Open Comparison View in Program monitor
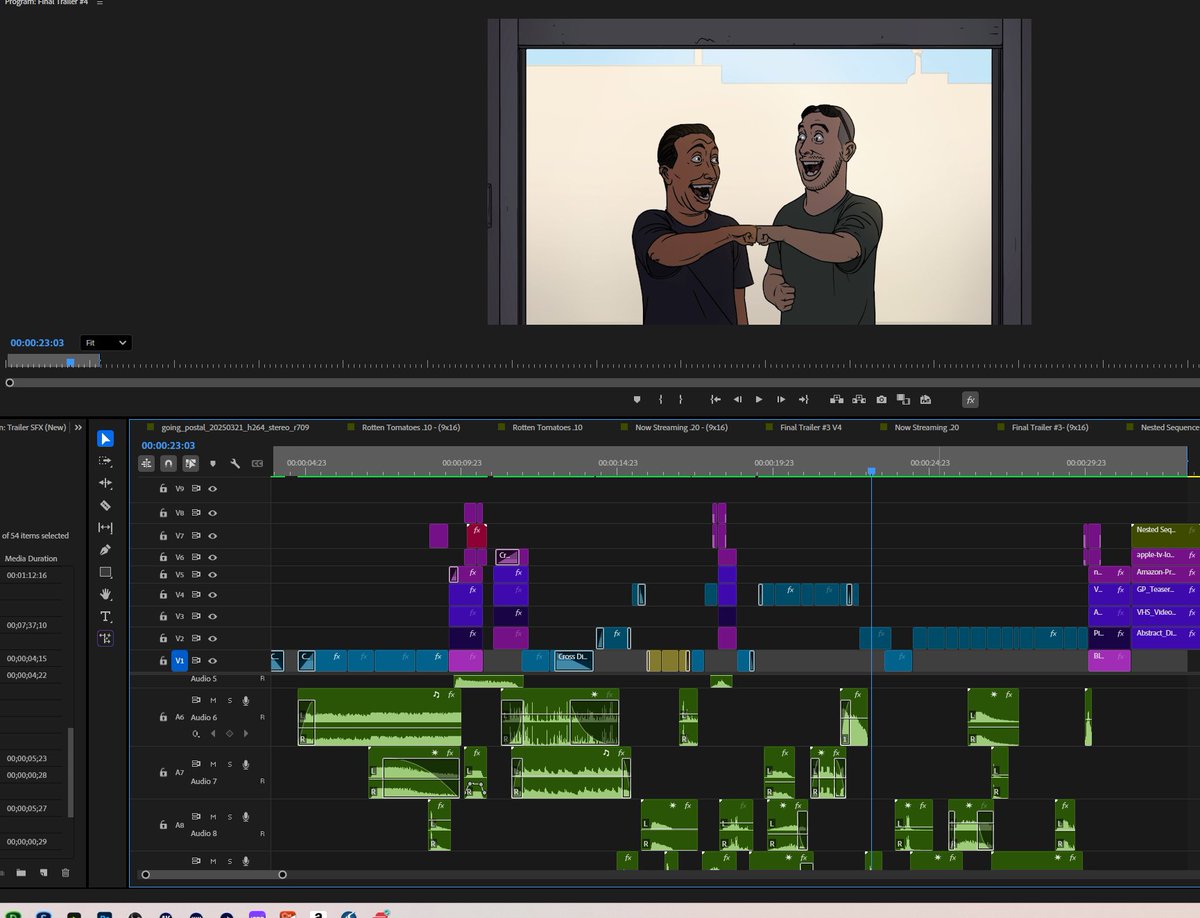The image size is (1200, 918). (x=903, y=399)
